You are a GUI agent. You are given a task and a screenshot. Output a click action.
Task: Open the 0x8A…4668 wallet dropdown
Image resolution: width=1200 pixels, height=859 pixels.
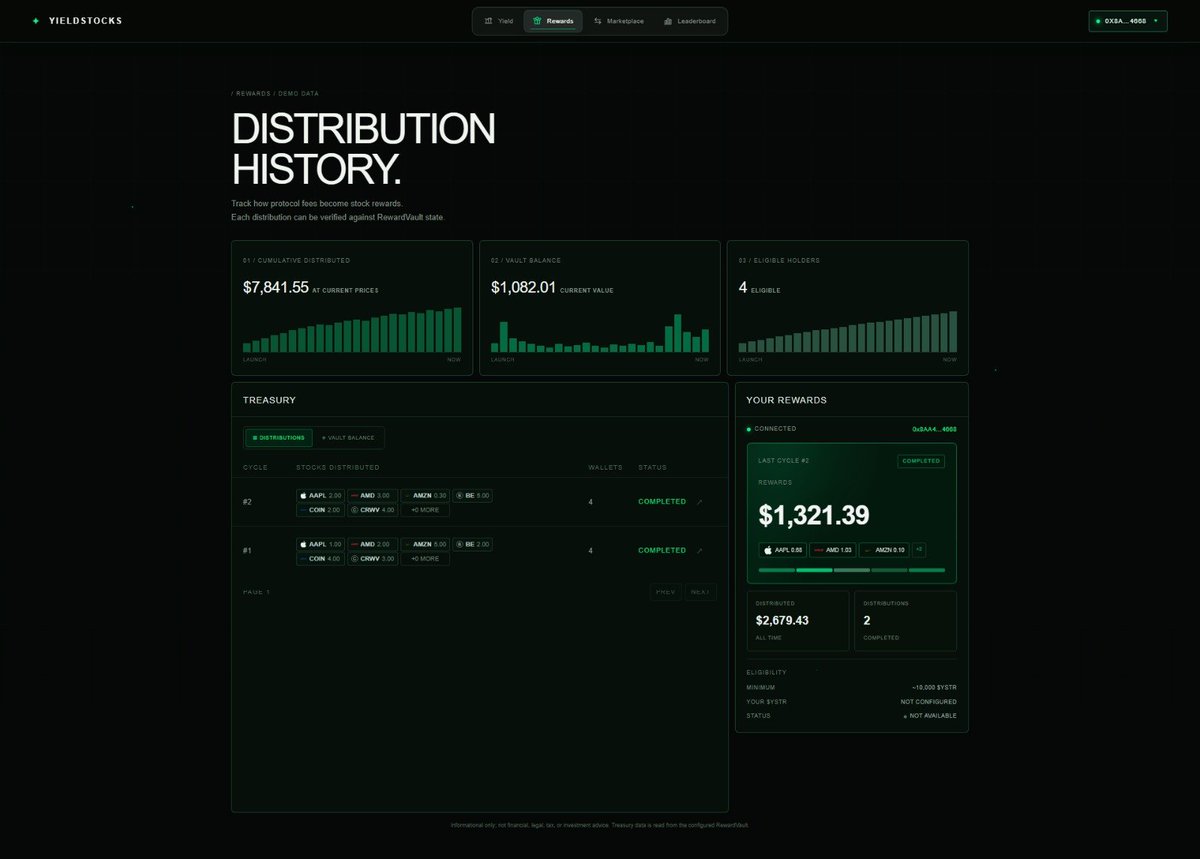(x=1128, y=21)
